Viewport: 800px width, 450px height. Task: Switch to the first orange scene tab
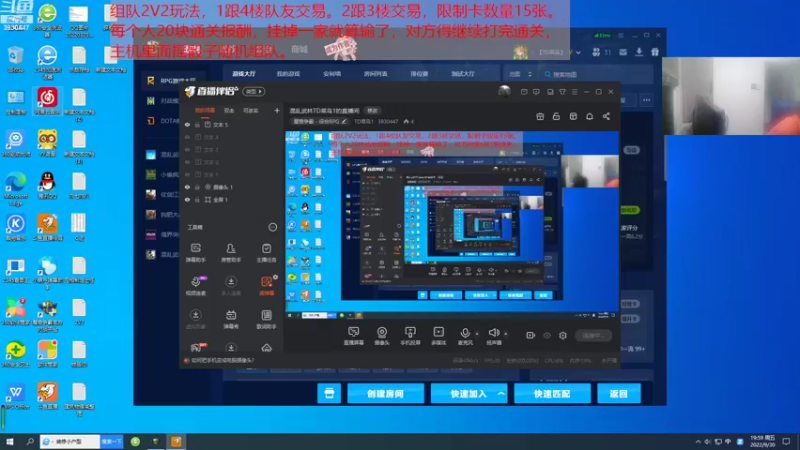[x=205, y=110]
